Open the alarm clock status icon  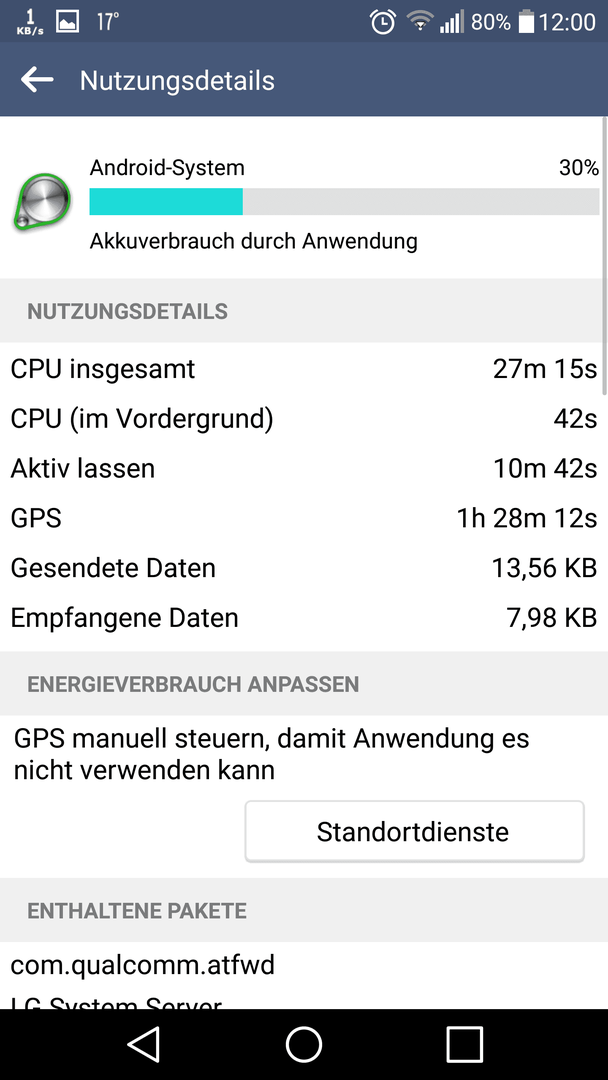(x=383, y=22)
